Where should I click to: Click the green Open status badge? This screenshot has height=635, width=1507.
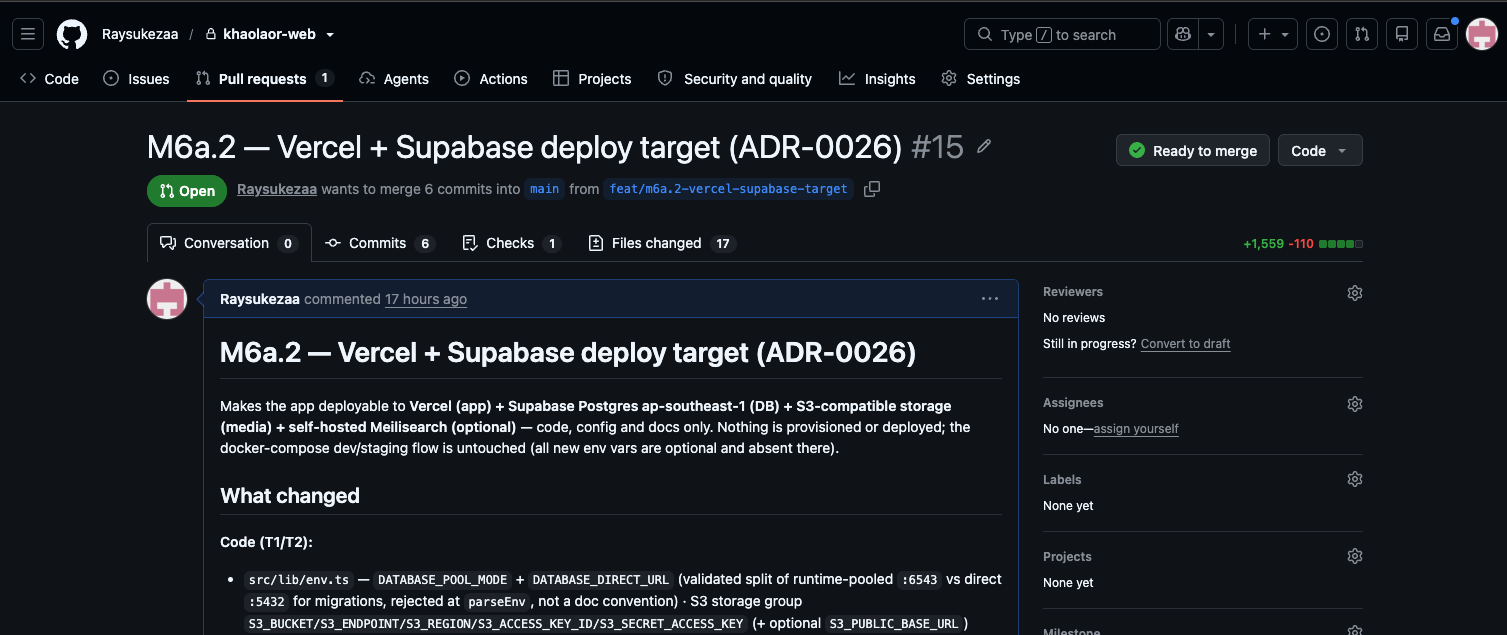187,191
